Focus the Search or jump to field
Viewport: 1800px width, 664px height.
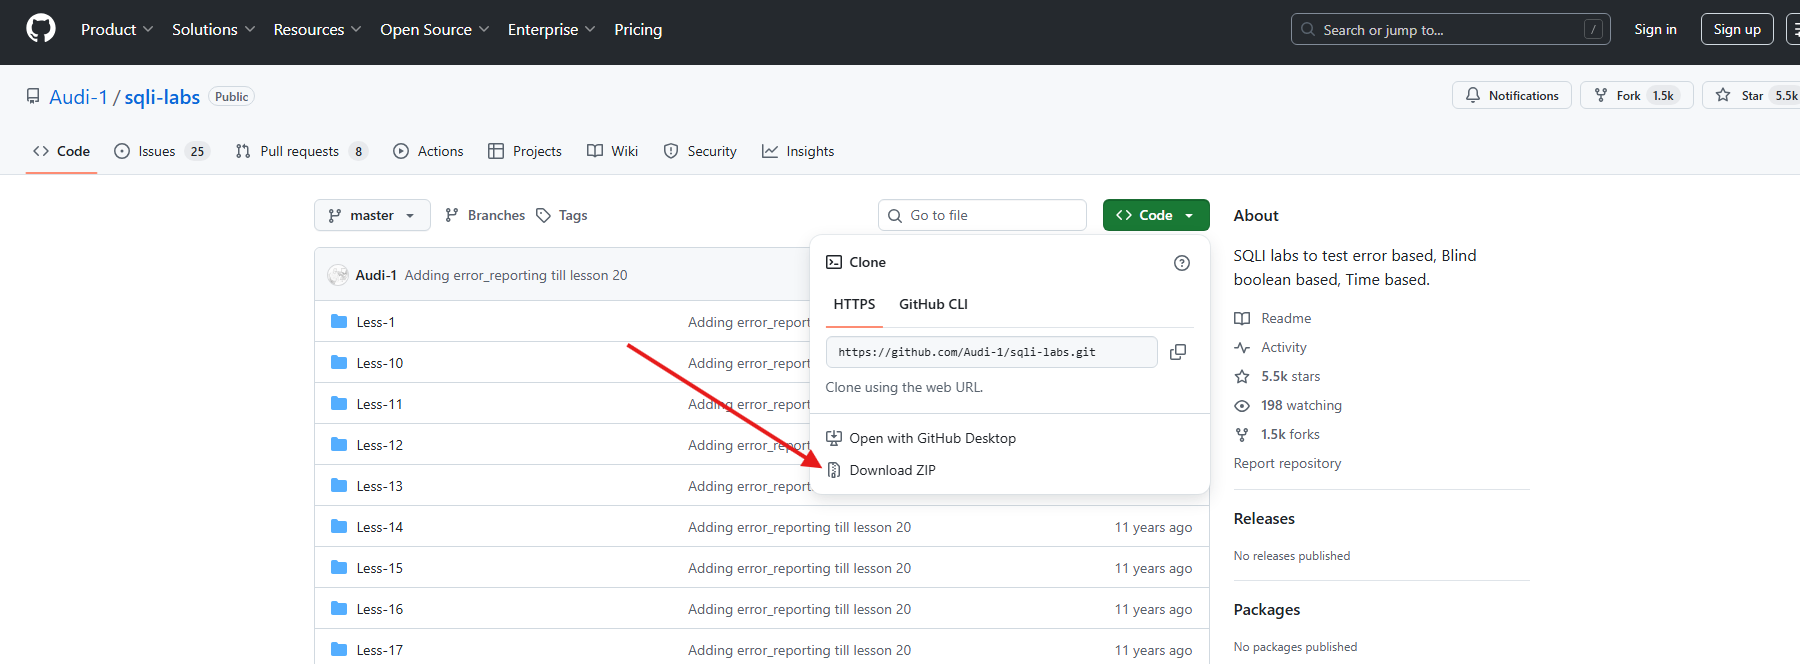(1450, 29)
